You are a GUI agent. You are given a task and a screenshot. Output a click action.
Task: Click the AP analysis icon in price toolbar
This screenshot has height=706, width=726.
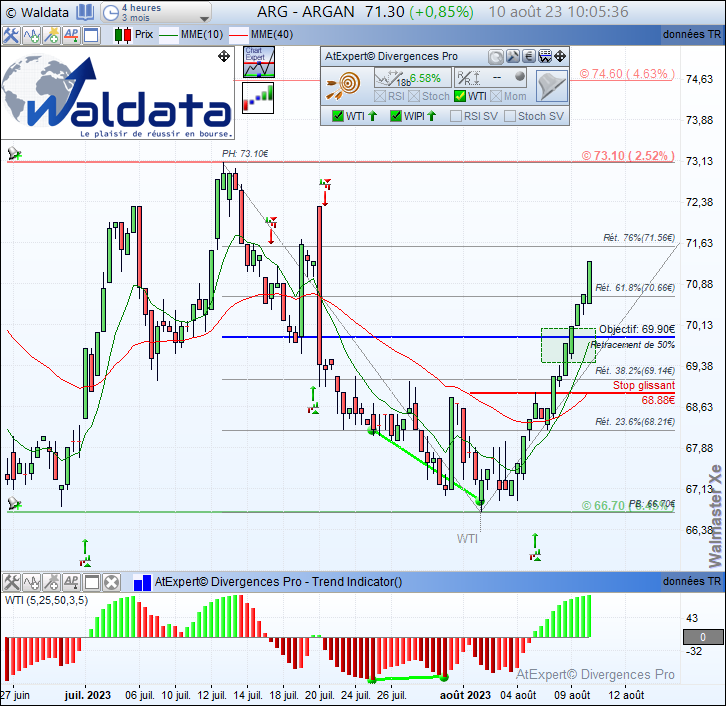click(x=71, y=35)
